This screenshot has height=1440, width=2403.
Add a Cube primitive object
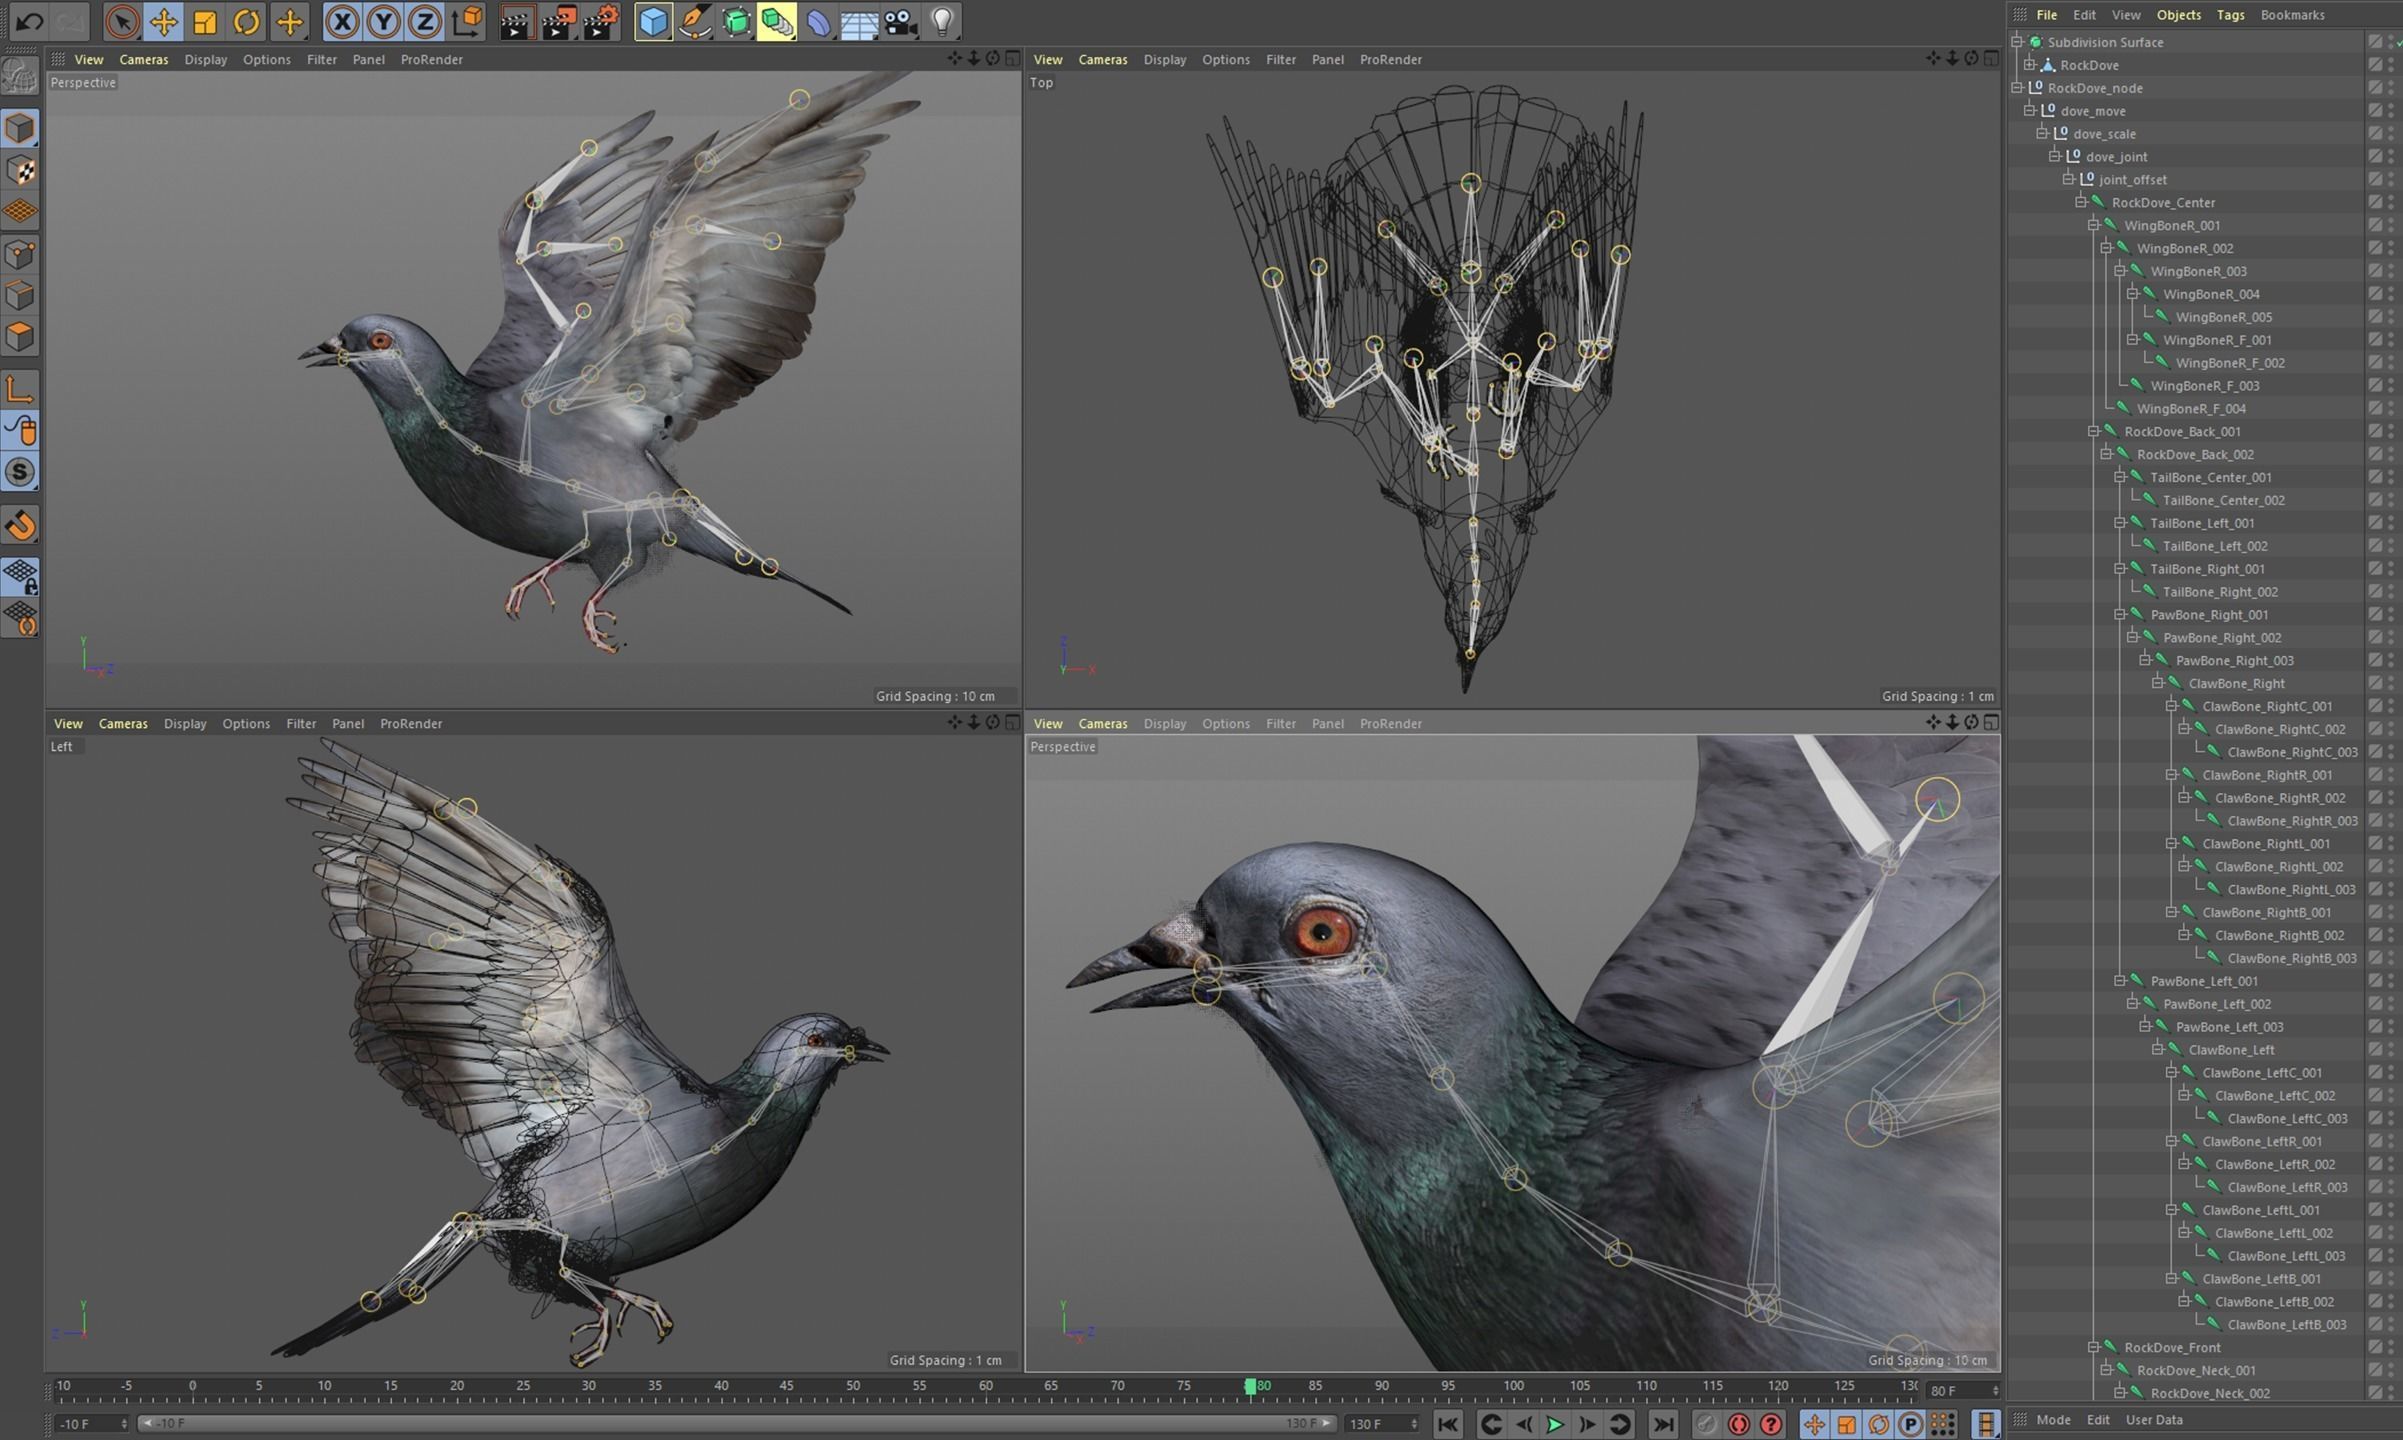click(653, 21)
